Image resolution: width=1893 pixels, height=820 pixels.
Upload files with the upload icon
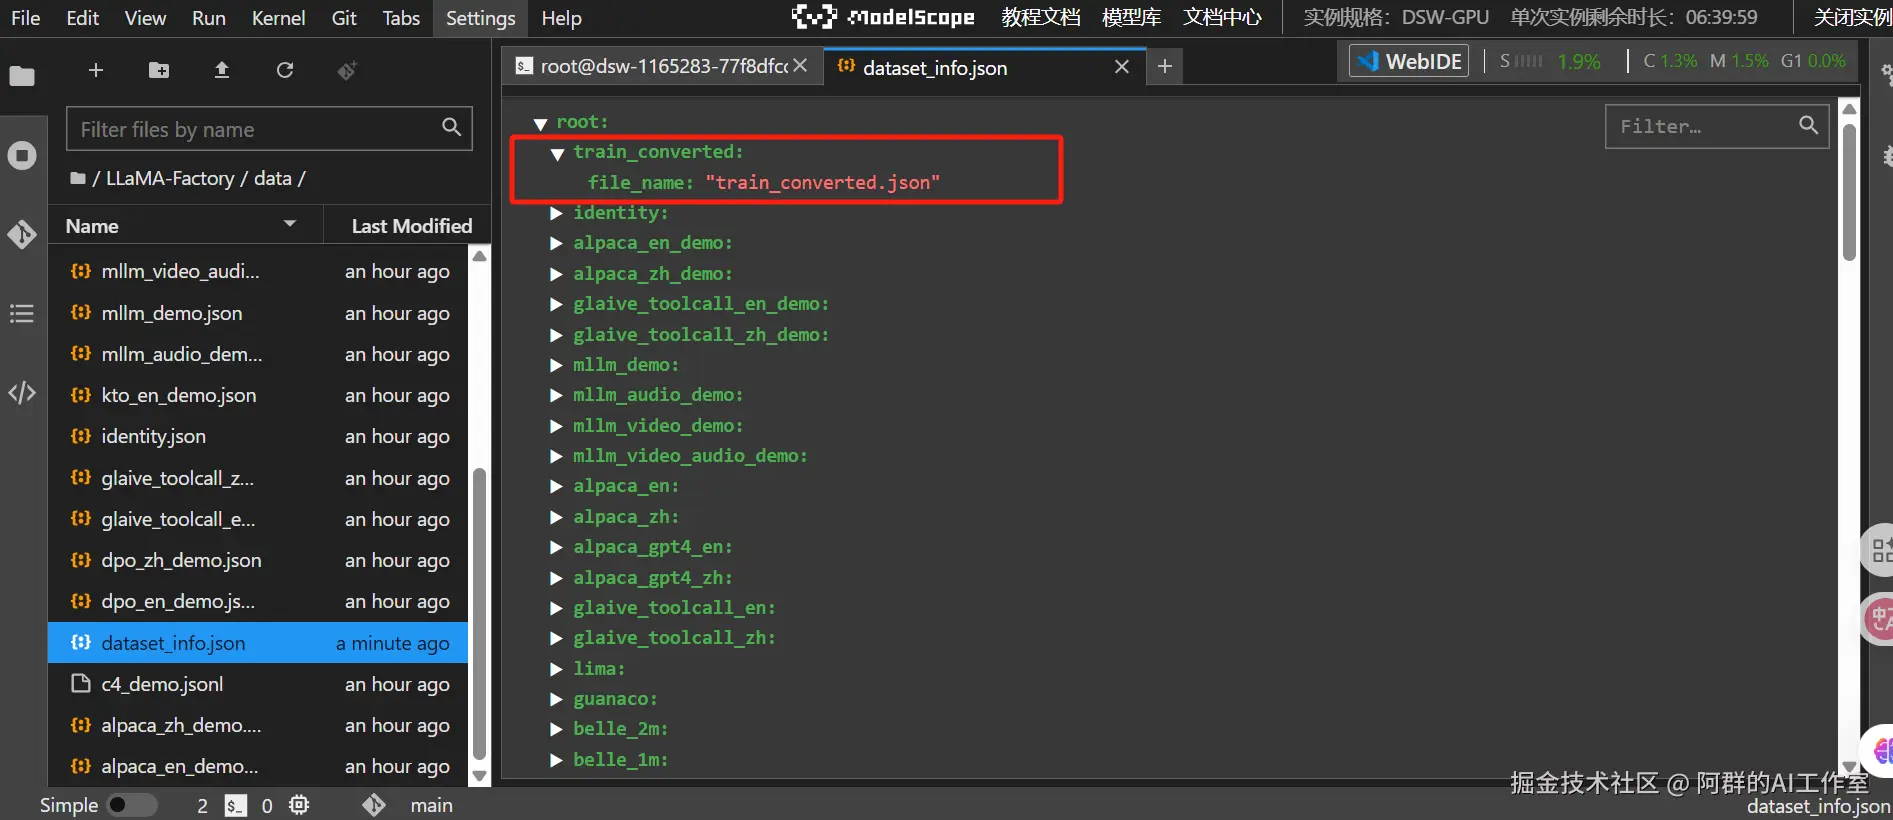pyautogui.click(x=222, y=70)
